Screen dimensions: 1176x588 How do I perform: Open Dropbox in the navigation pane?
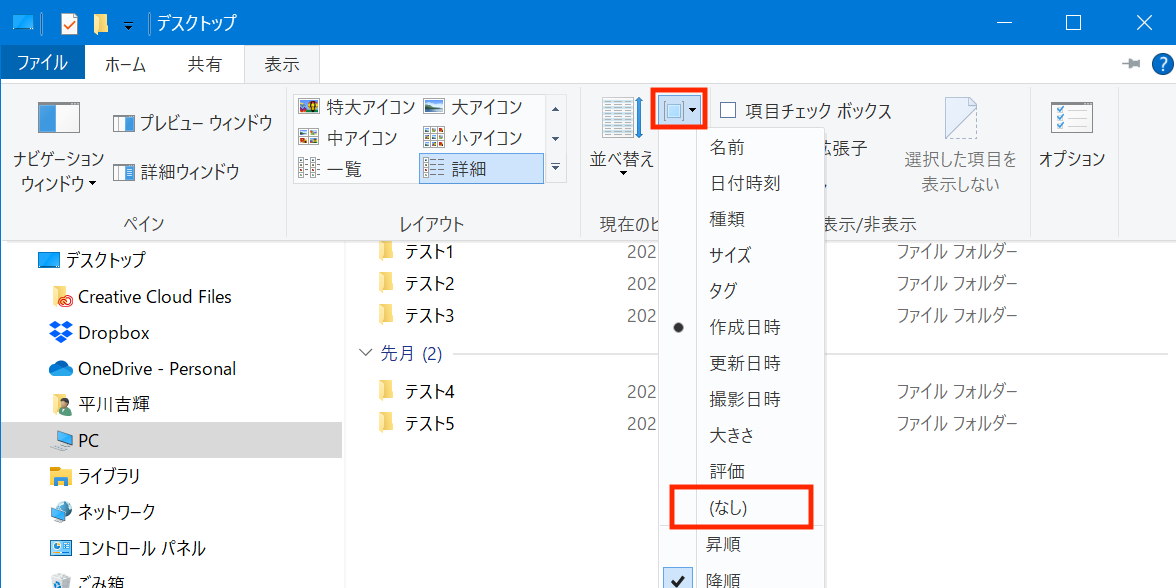113,333
